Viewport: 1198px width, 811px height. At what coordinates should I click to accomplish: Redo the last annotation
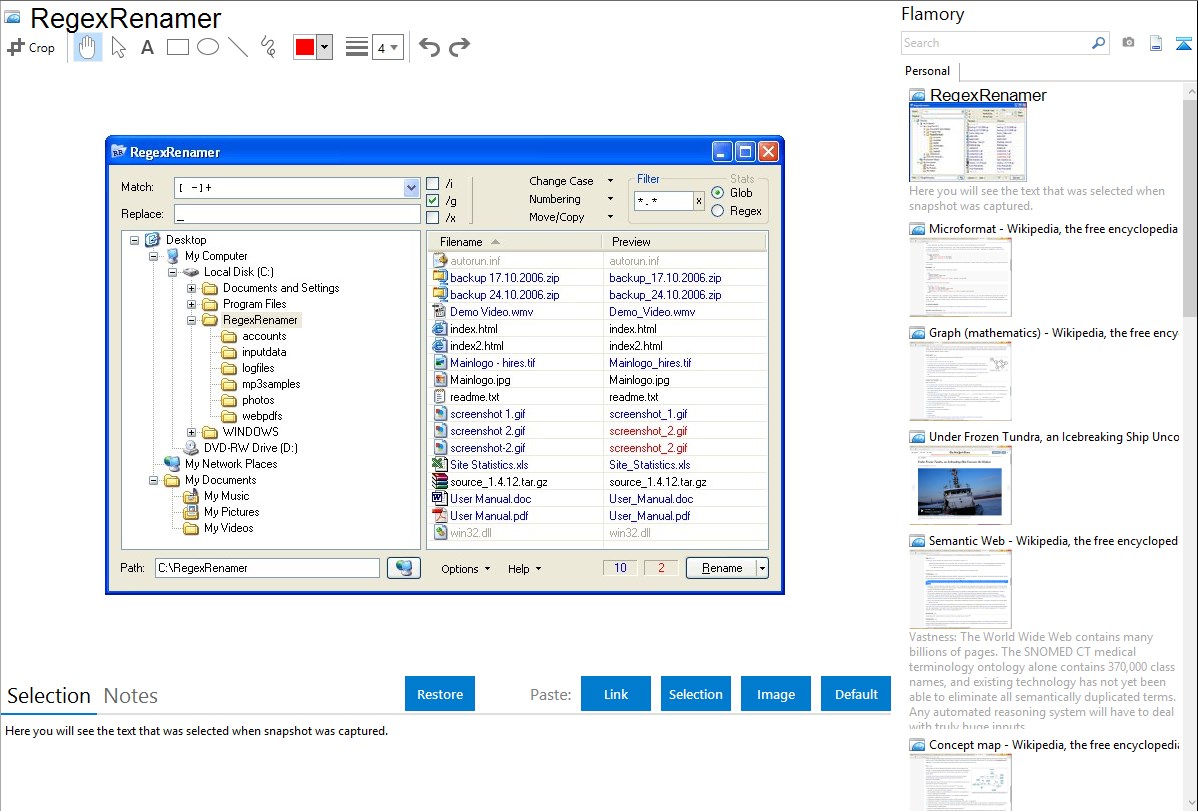pyautogui.click(x=459, y=47)
